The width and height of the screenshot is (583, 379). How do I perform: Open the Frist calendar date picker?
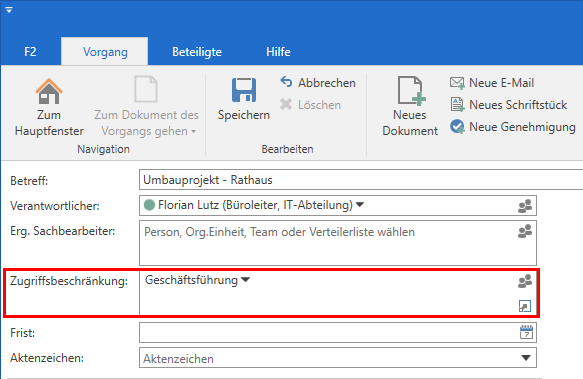click(526, 333)
